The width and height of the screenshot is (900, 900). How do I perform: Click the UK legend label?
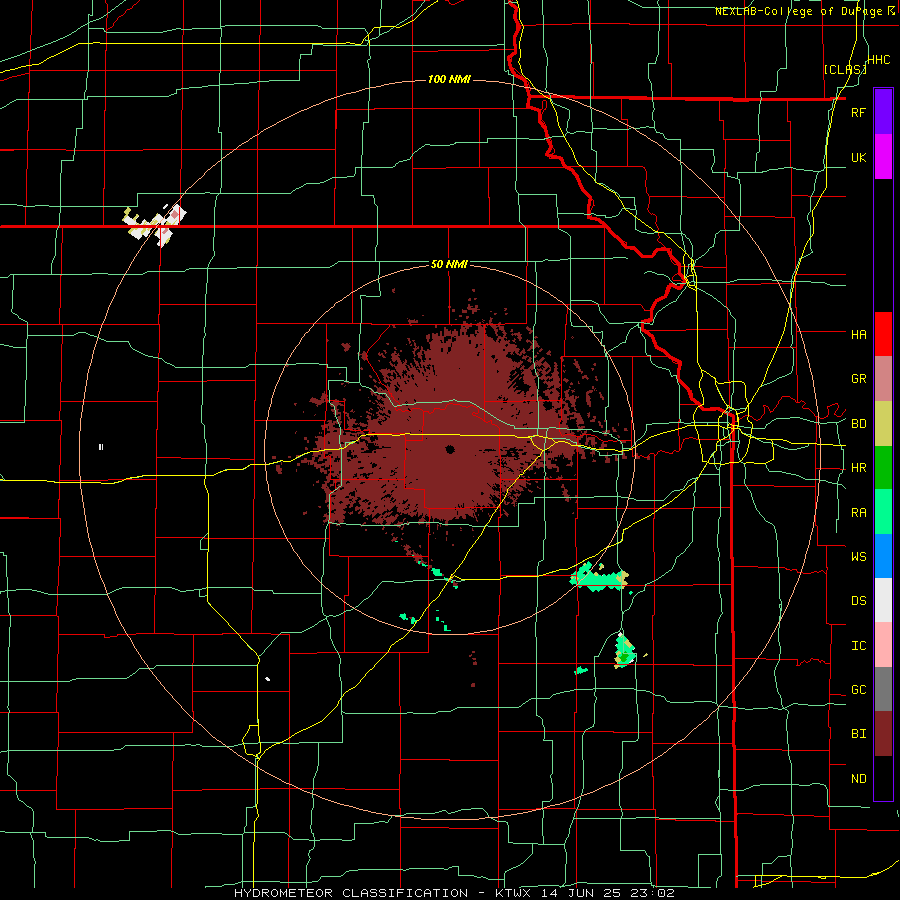point(858,157)
